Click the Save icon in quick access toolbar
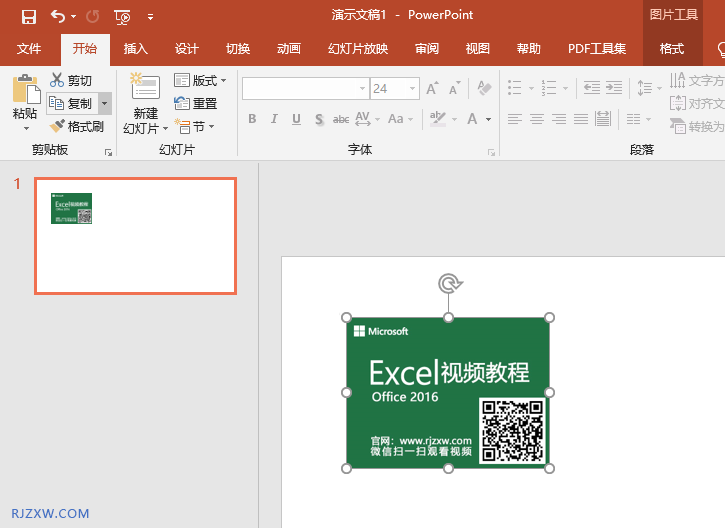725x528 pixels. click(28, 16)
